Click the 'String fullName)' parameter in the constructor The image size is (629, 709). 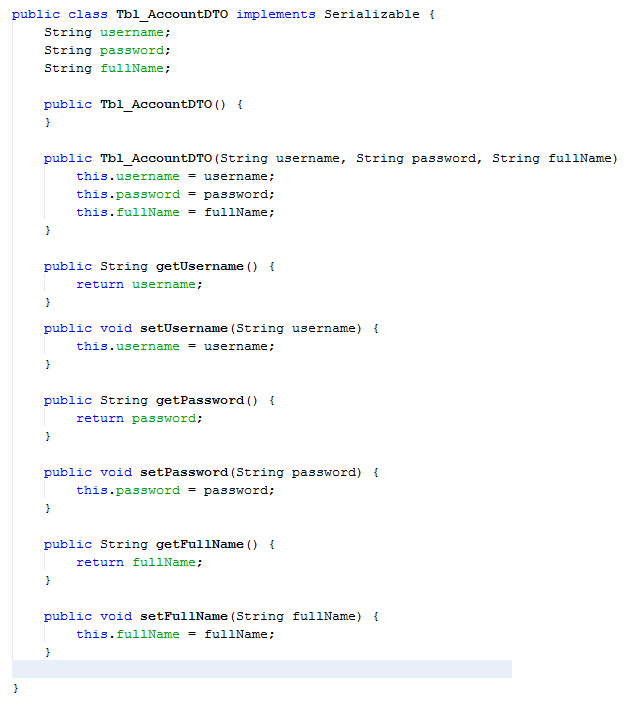coord(555,159)
